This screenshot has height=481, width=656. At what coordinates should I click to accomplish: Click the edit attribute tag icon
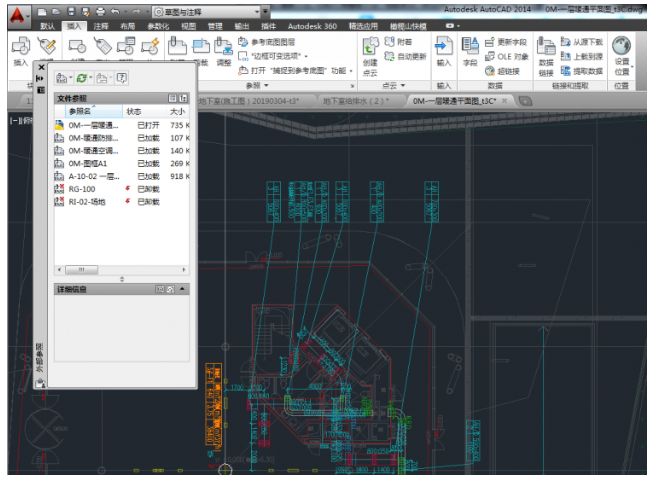(x=46, y=46)
